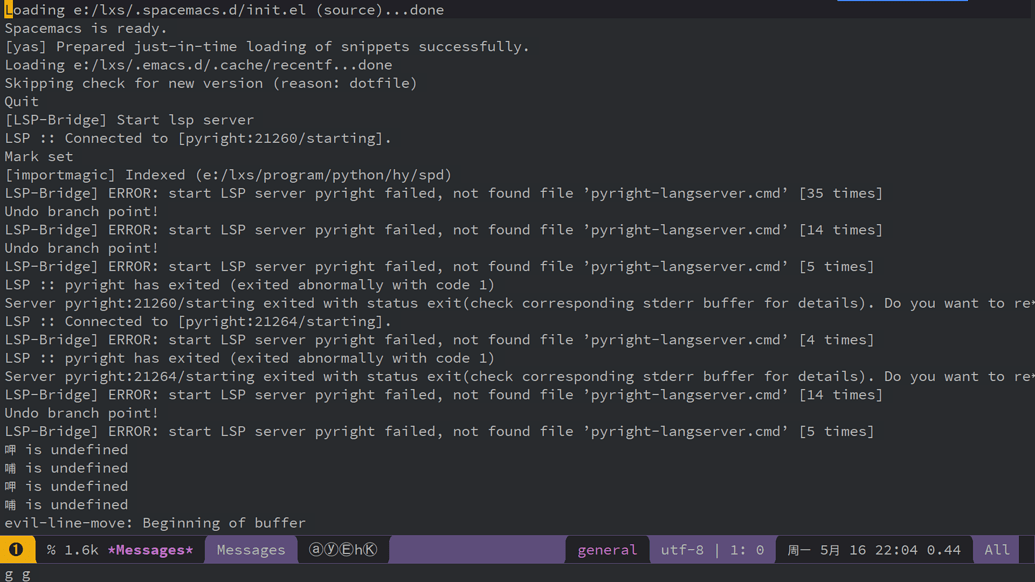This screenshot has width=1035, height=582.
Task: Click the blue scrollbar at top
Action: (x=900, y=3)
